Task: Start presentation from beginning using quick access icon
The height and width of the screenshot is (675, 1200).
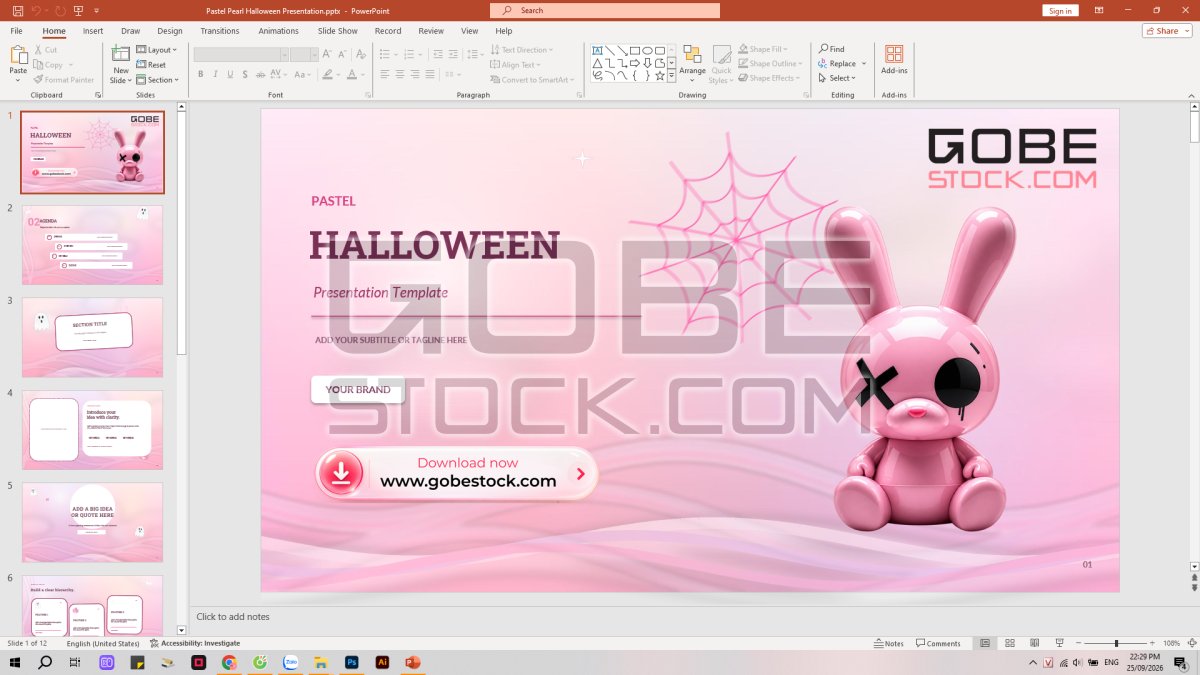Action: click(x=78, y=10)
